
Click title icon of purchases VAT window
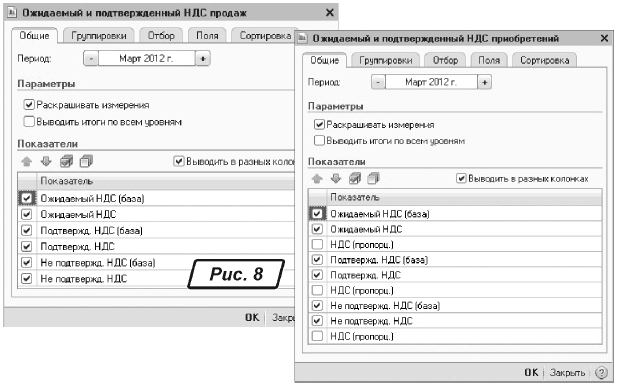302,39
